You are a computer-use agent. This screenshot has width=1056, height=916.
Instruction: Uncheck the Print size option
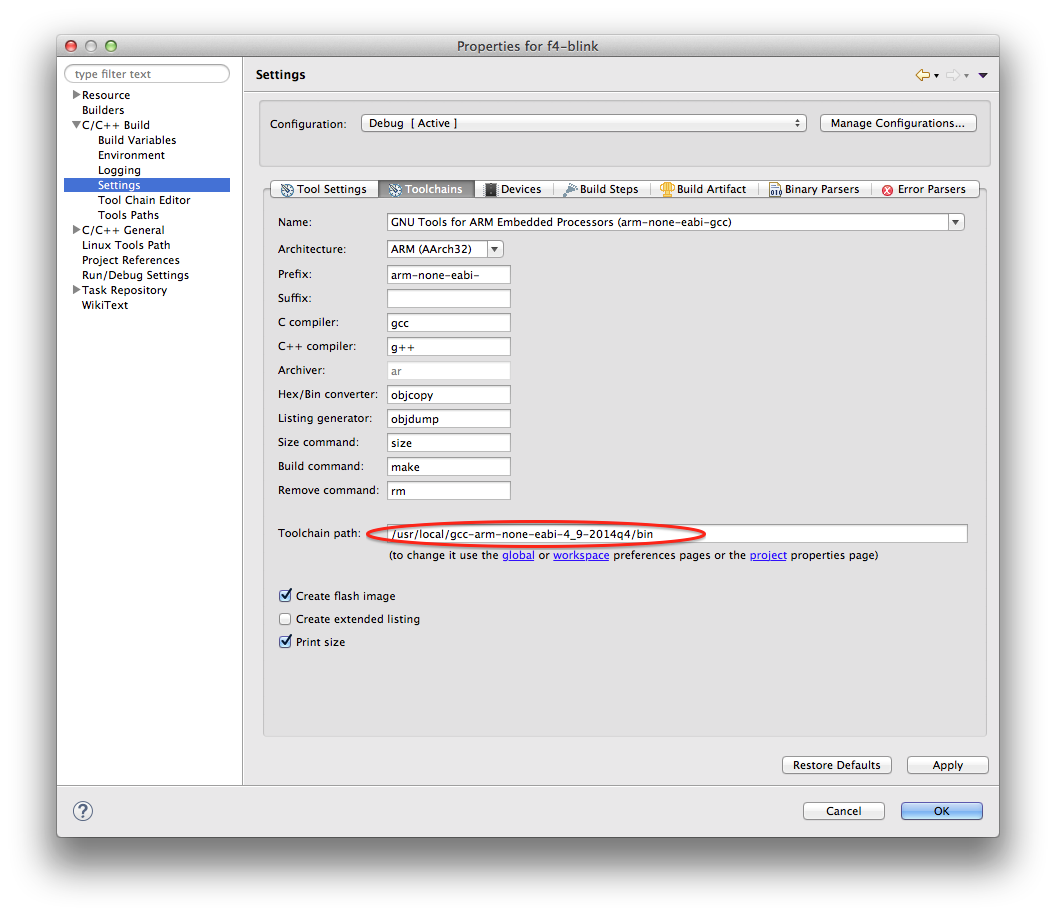285,642
